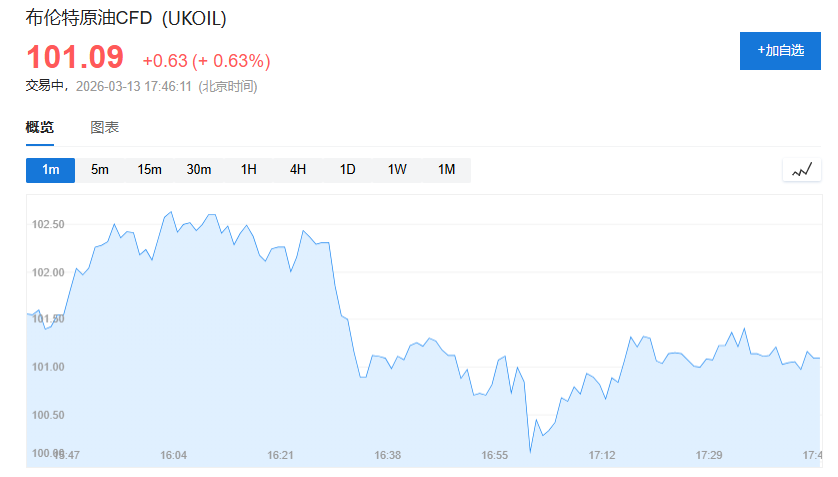Click the 17:12 time axis marker
838x477 pixels.
coord(602,455)
